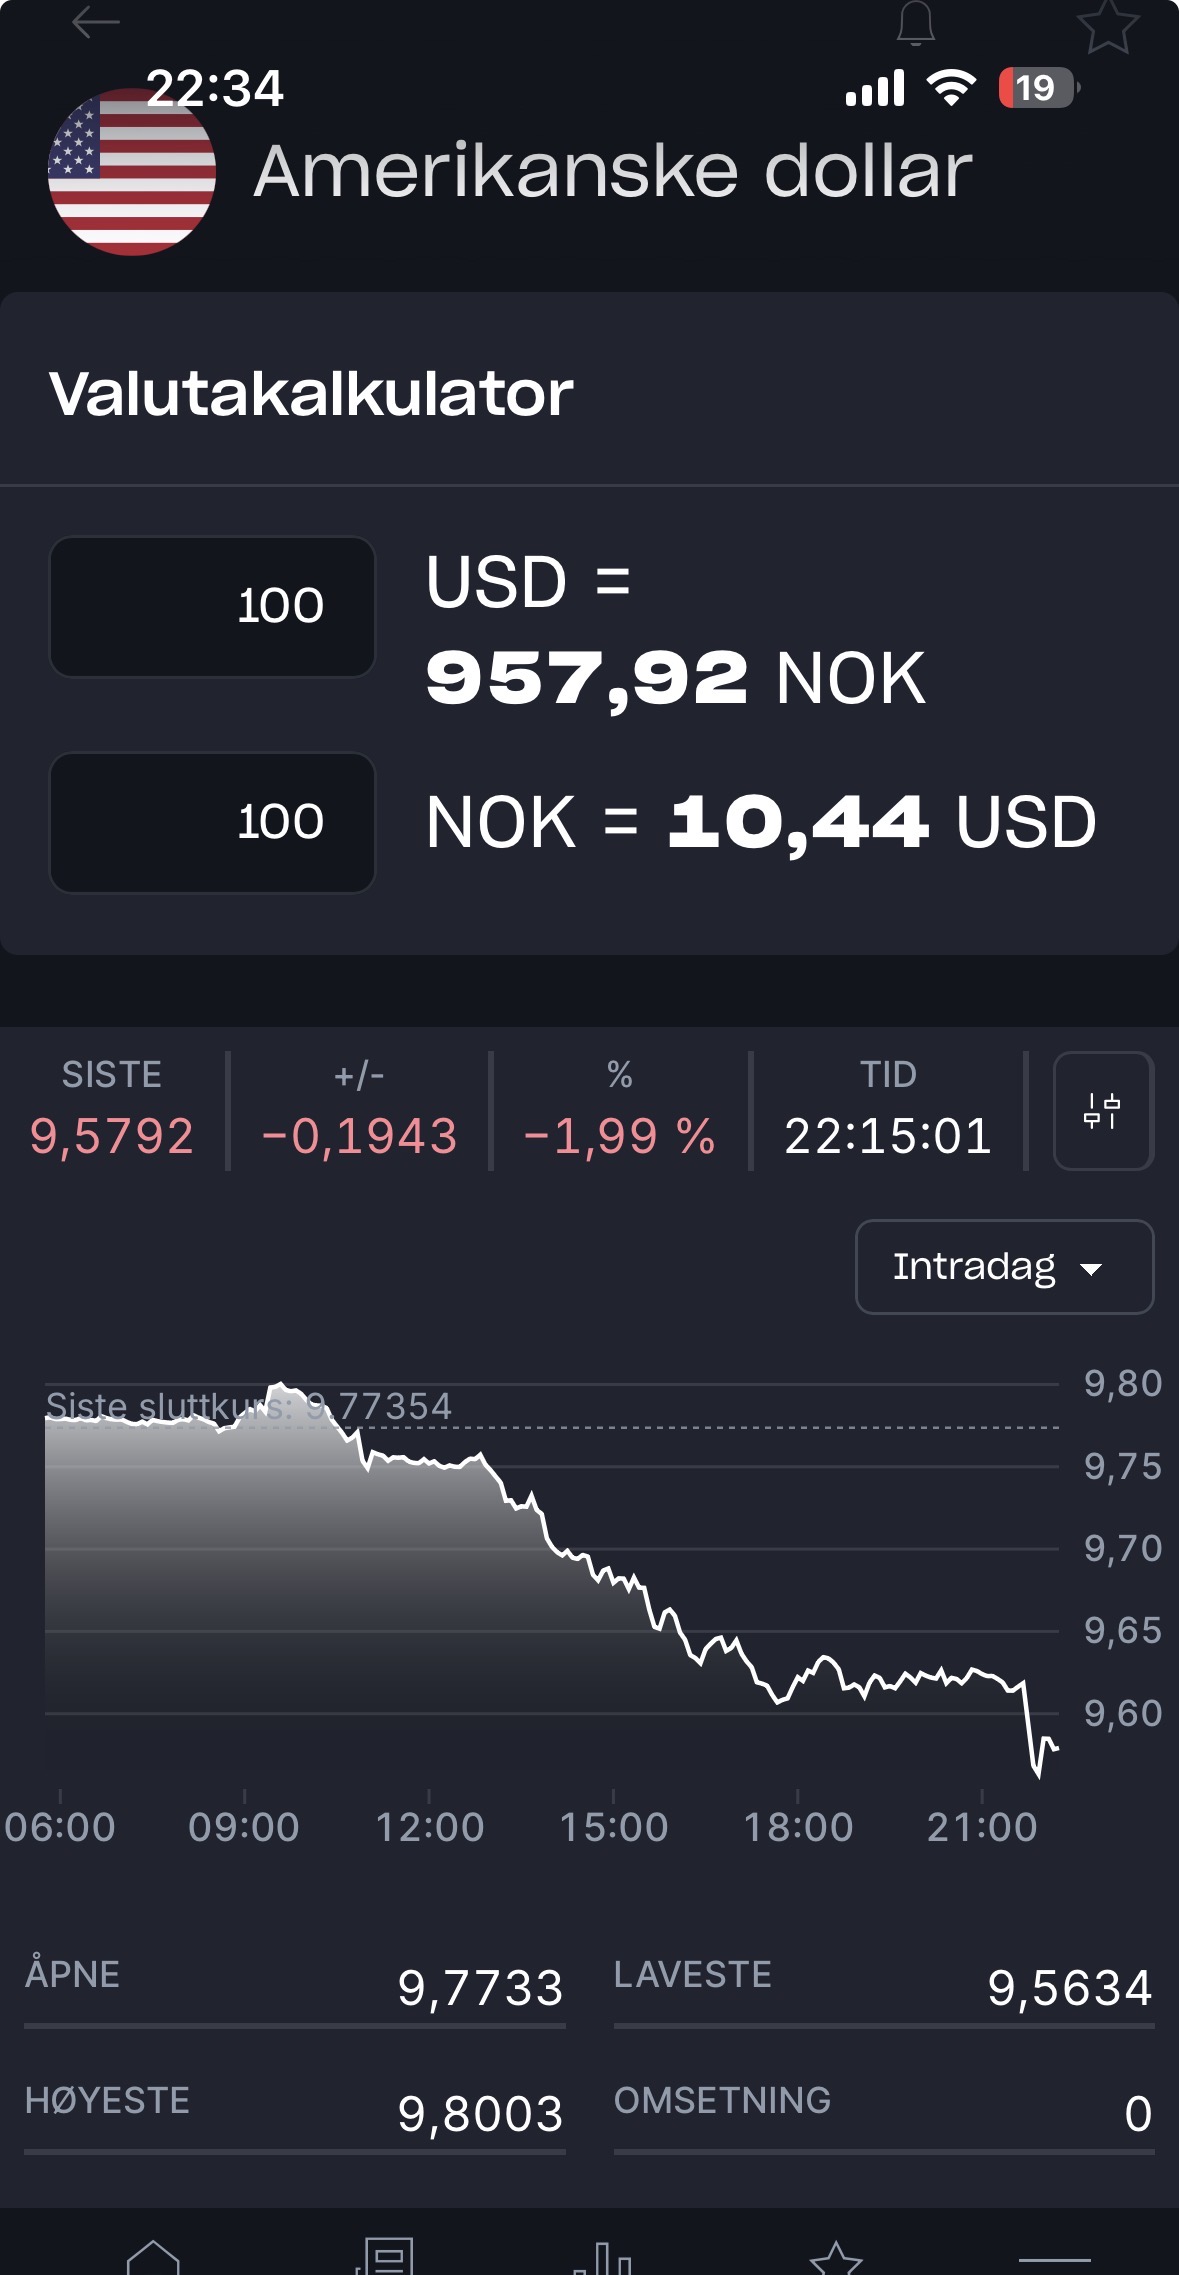This screenshot has width=1179, height=2275.
Task: Tap the back arrow at top
Action: click(x=96, y=22)
